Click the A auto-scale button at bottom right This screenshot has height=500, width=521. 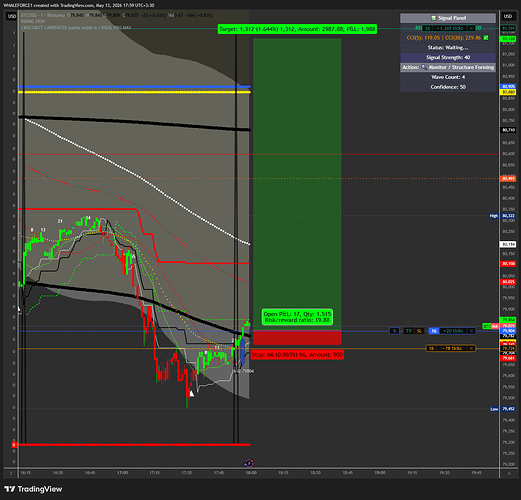point(509,473)
